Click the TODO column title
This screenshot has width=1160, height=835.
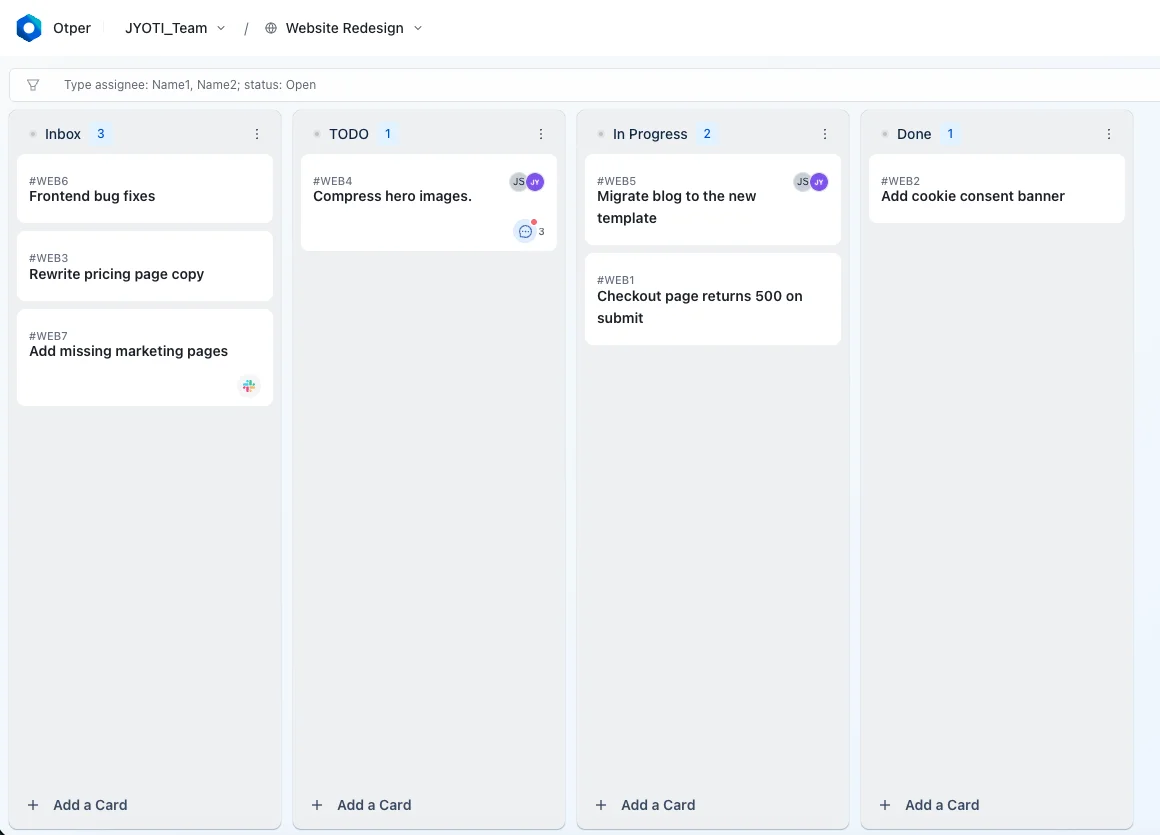point(348,134)
